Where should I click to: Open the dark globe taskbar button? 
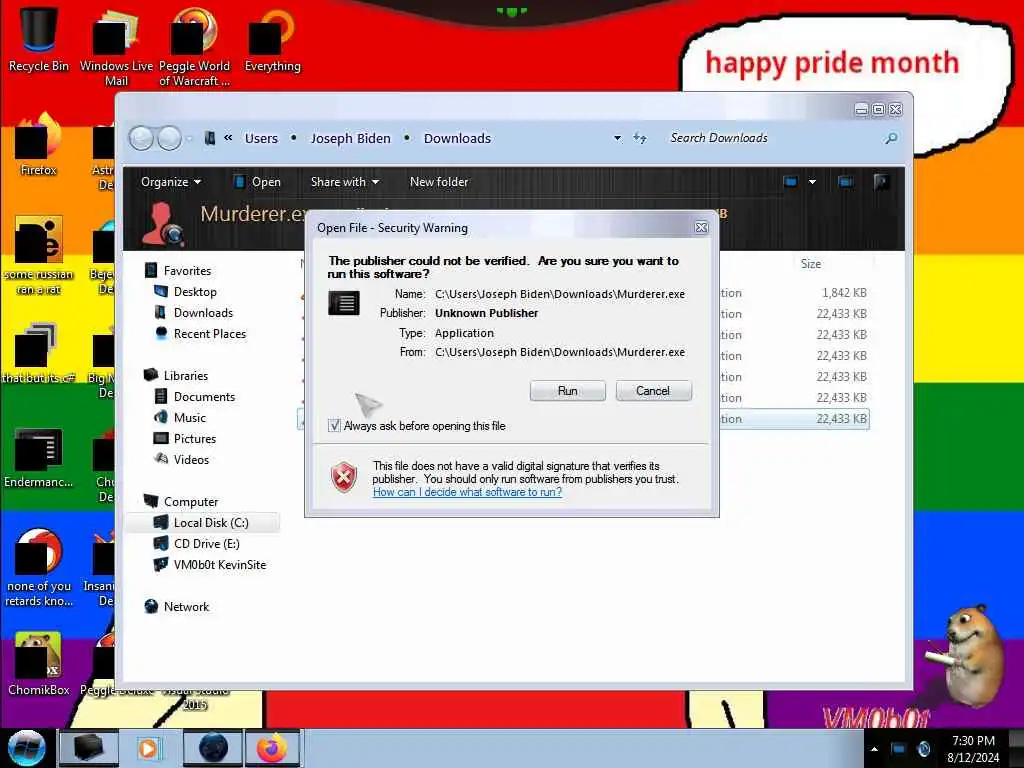213,748
